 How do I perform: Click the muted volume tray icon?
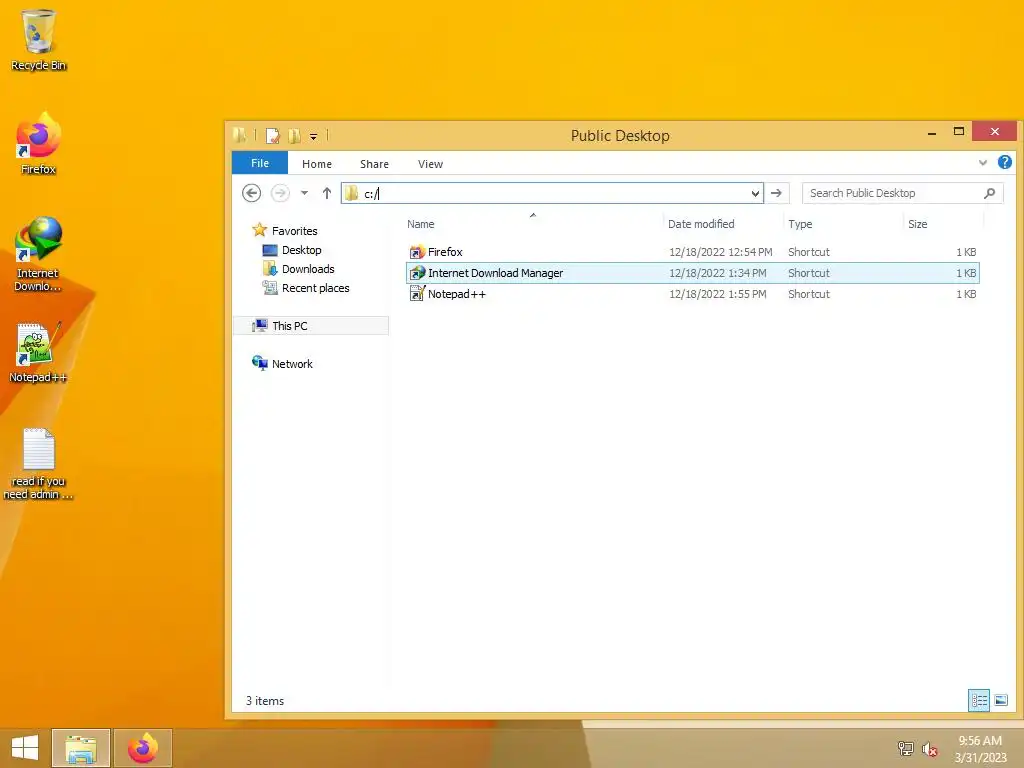[x=929, y=749]
